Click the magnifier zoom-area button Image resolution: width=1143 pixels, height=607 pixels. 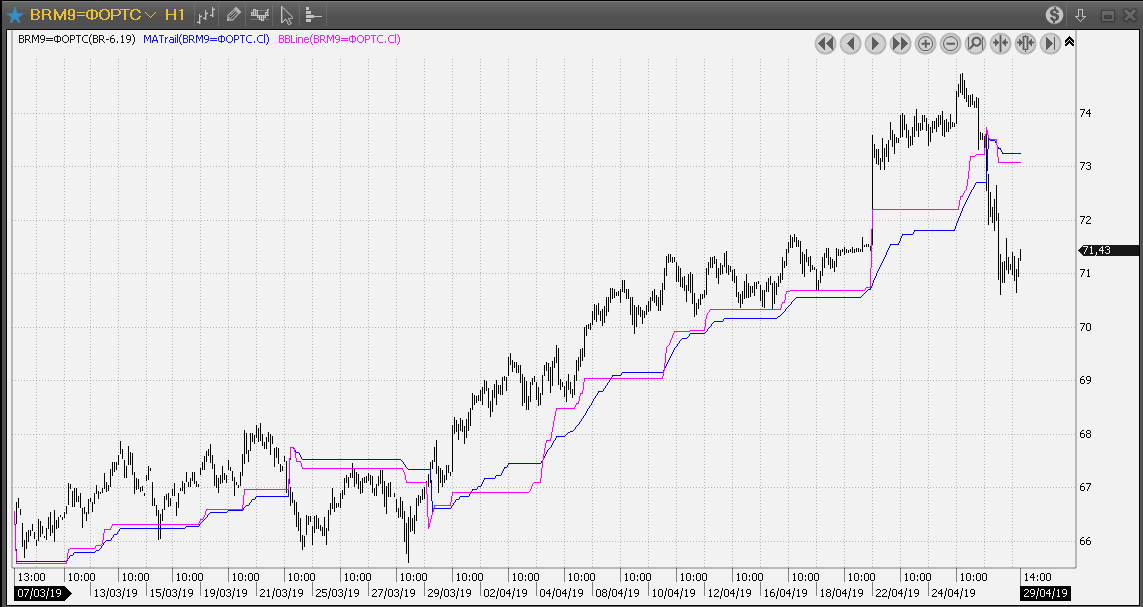click(x=975, y=43)
